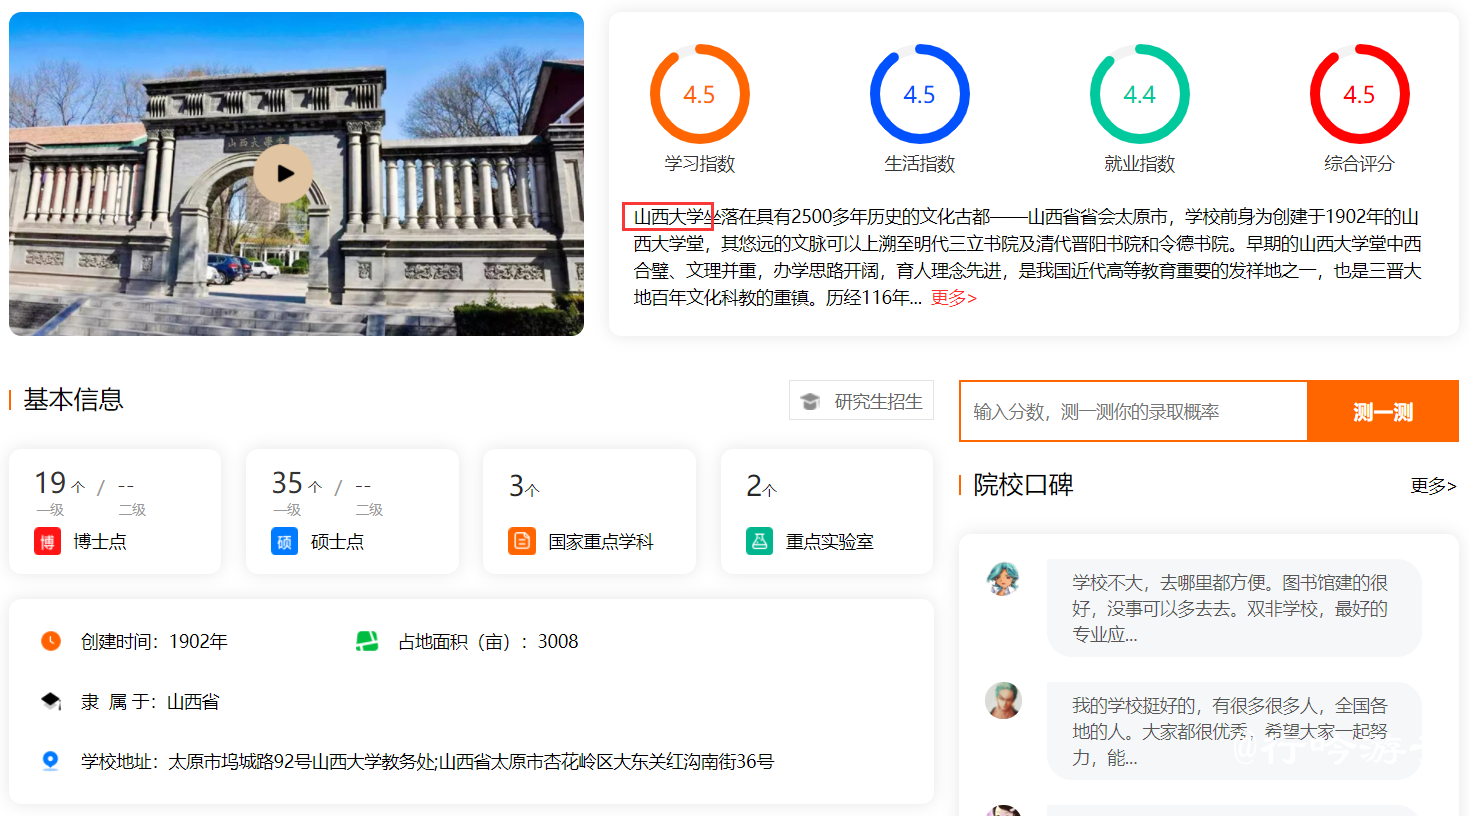
Task: Click the 学校地址 address line
Action: (x=428, y=762)
